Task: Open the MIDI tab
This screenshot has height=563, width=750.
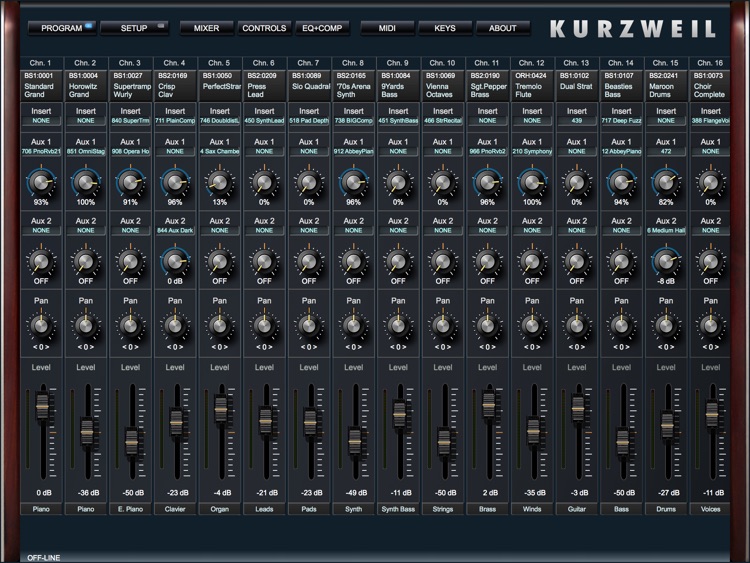Action: click(387, 28)
